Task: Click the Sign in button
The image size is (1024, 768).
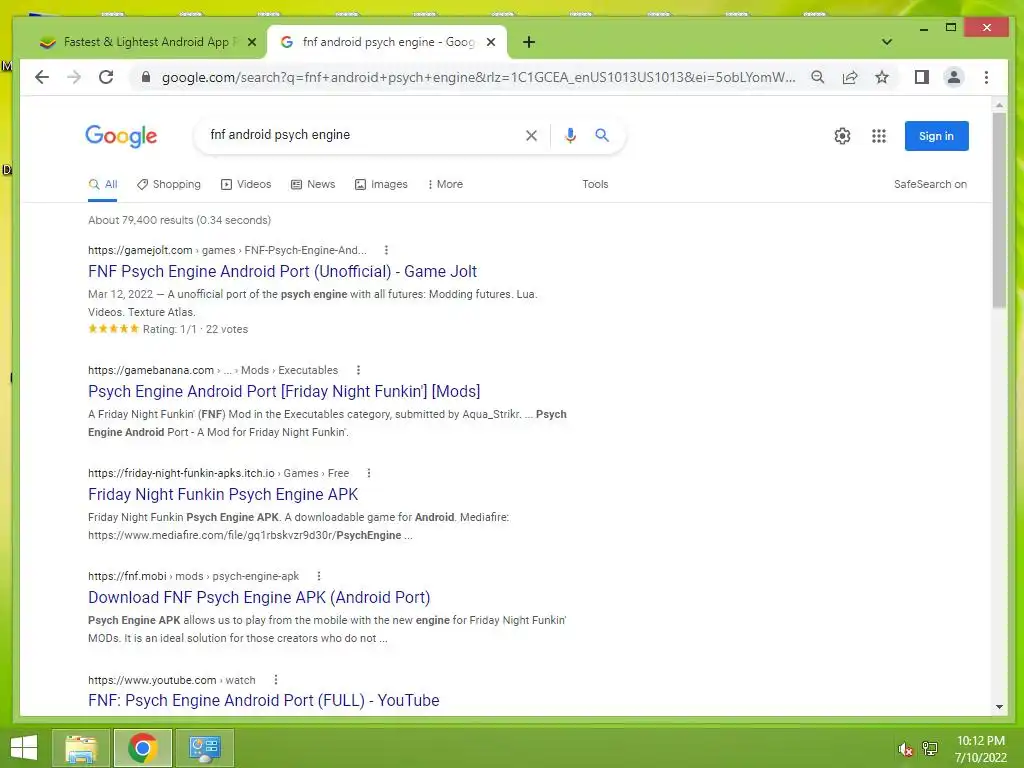Action: pyautogui.click(x=936, y=136)
